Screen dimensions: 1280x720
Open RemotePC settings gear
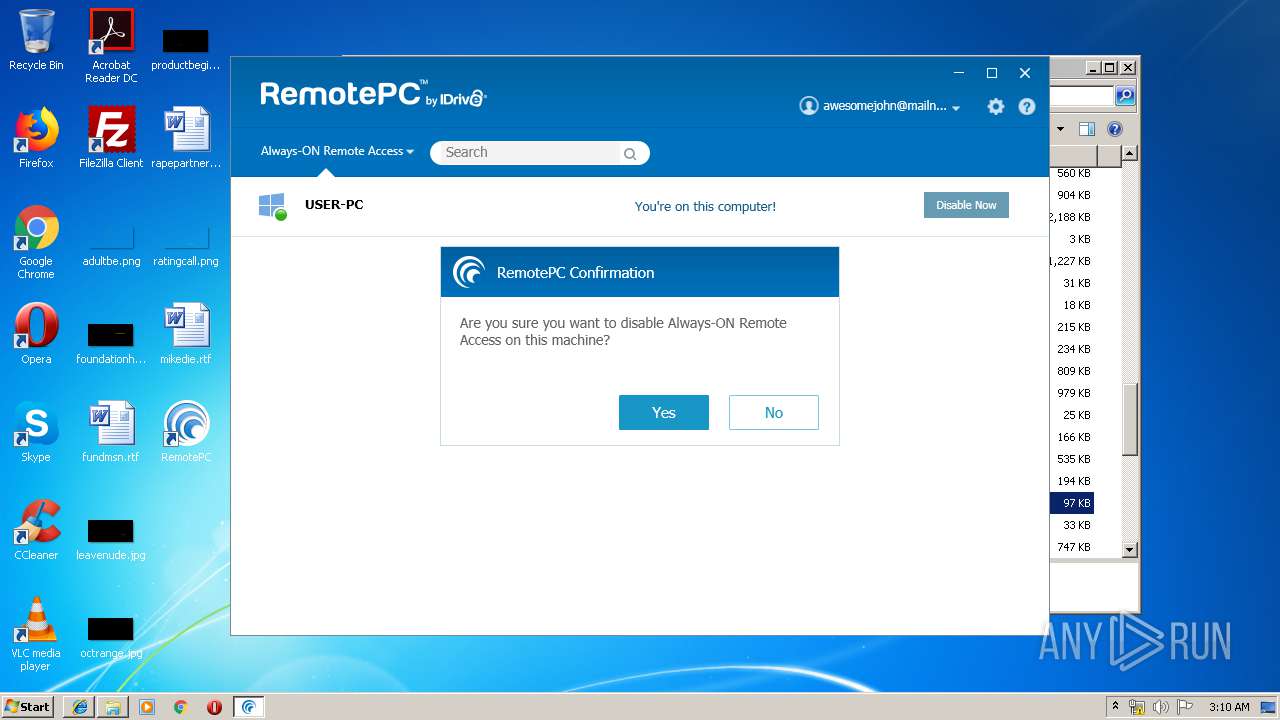(995, 106)
